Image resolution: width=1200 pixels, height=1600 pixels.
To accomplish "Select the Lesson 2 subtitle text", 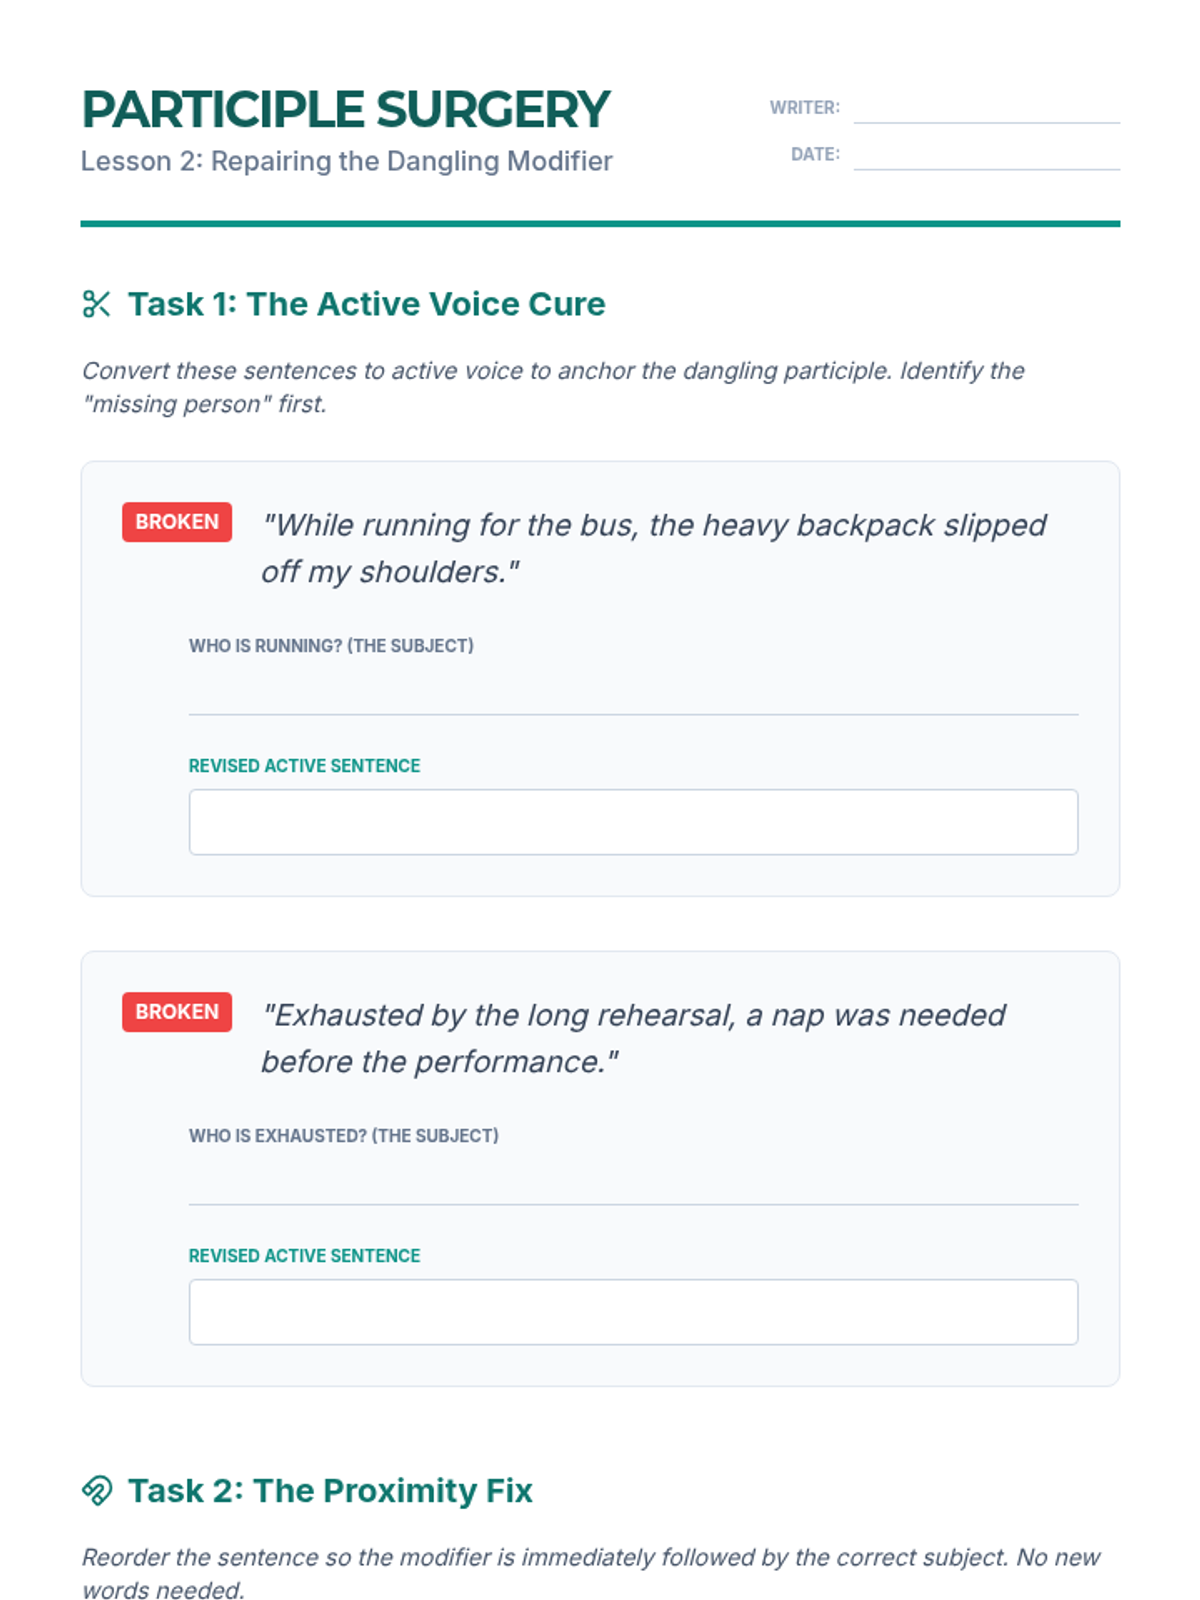I will coord(346,161).
